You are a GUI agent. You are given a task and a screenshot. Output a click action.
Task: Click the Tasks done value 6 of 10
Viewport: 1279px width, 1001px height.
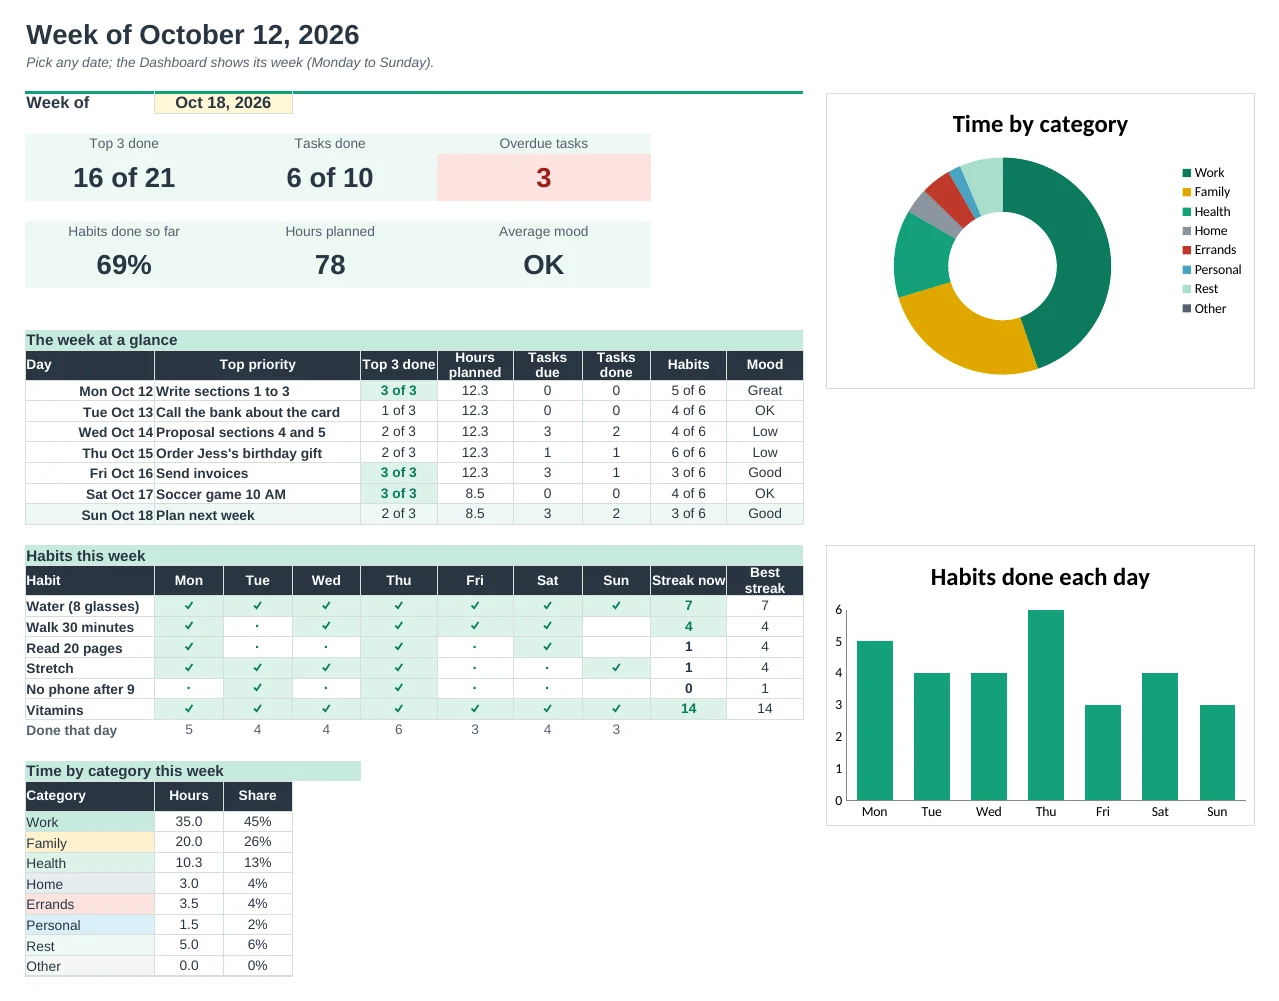click(330, 178)
